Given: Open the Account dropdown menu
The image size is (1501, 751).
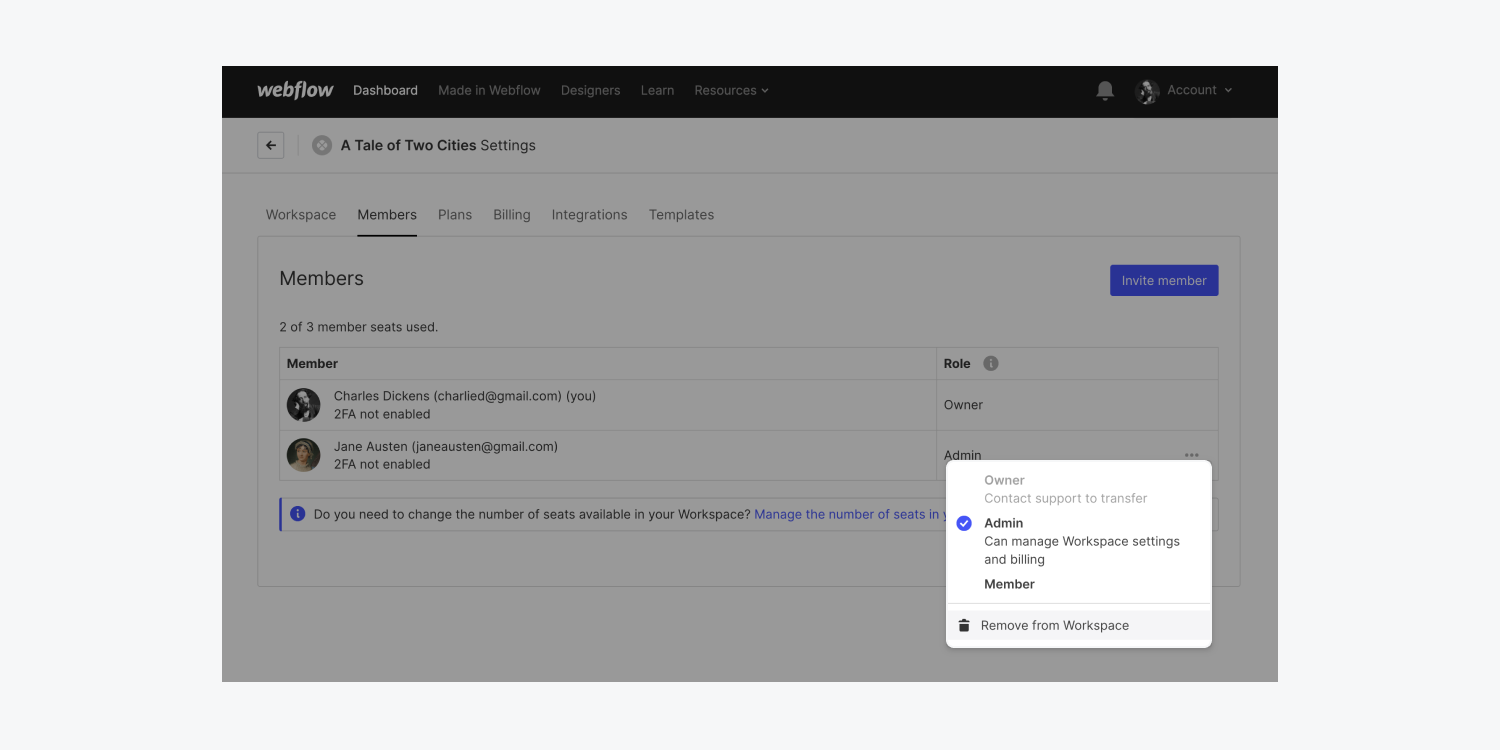Looking at the screenshot, I should pyautogui.click(x=1199, y=90).
